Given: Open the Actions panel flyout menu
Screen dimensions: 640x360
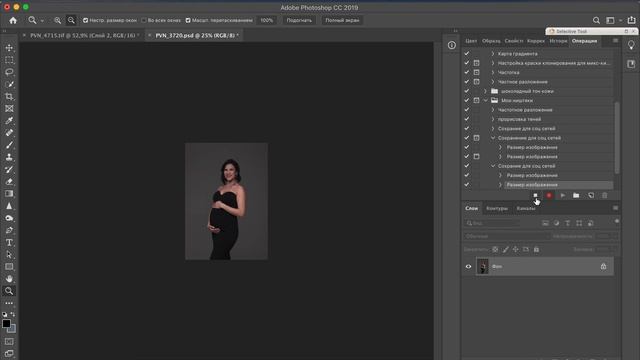Looking at the screenshot, I should [615, 41].
